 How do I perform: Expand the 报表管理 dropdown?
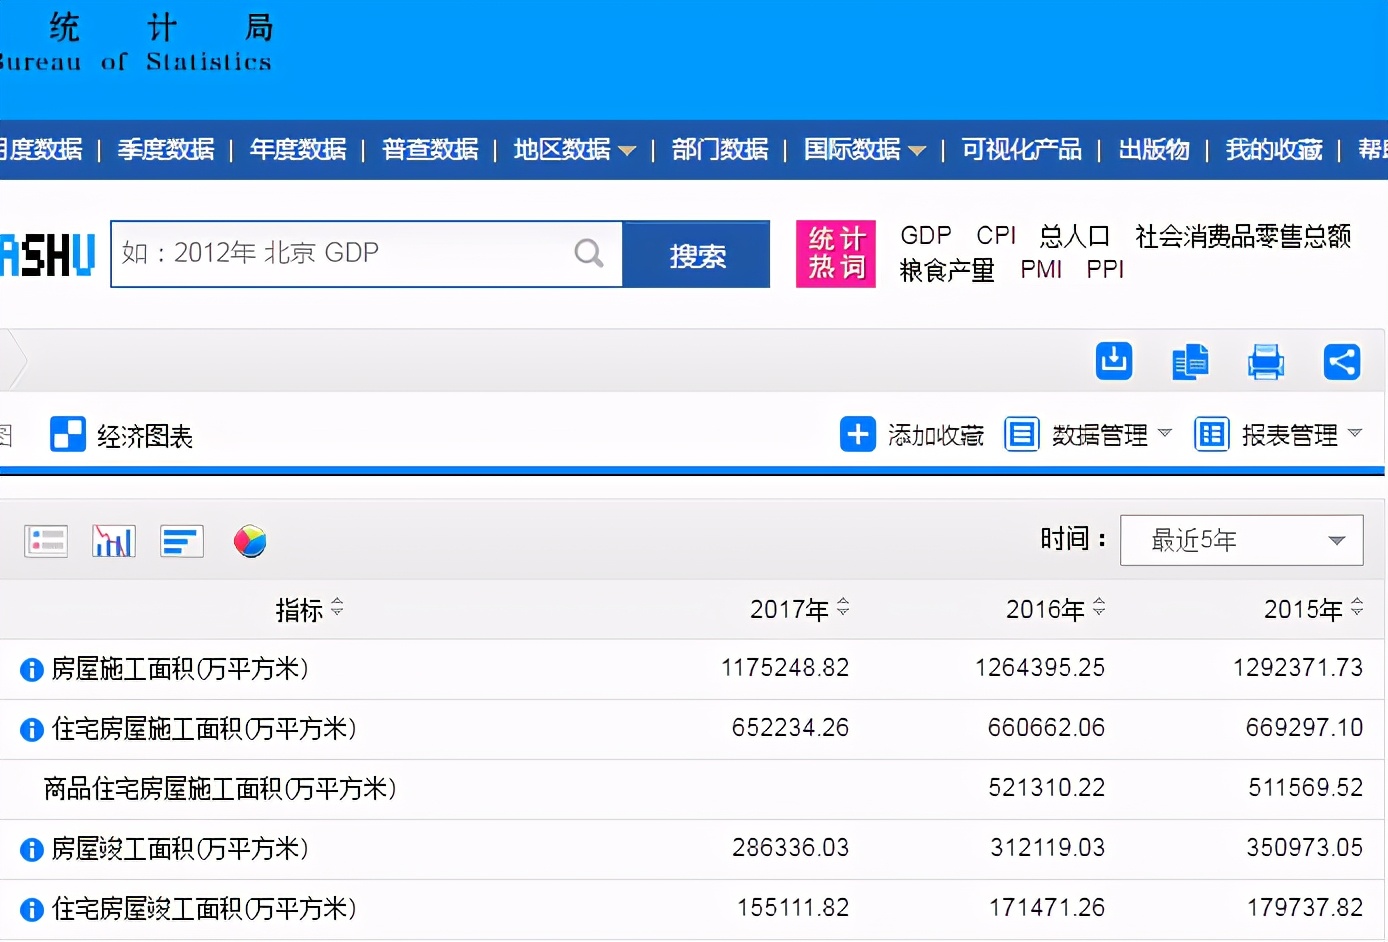click(1289, 434)
